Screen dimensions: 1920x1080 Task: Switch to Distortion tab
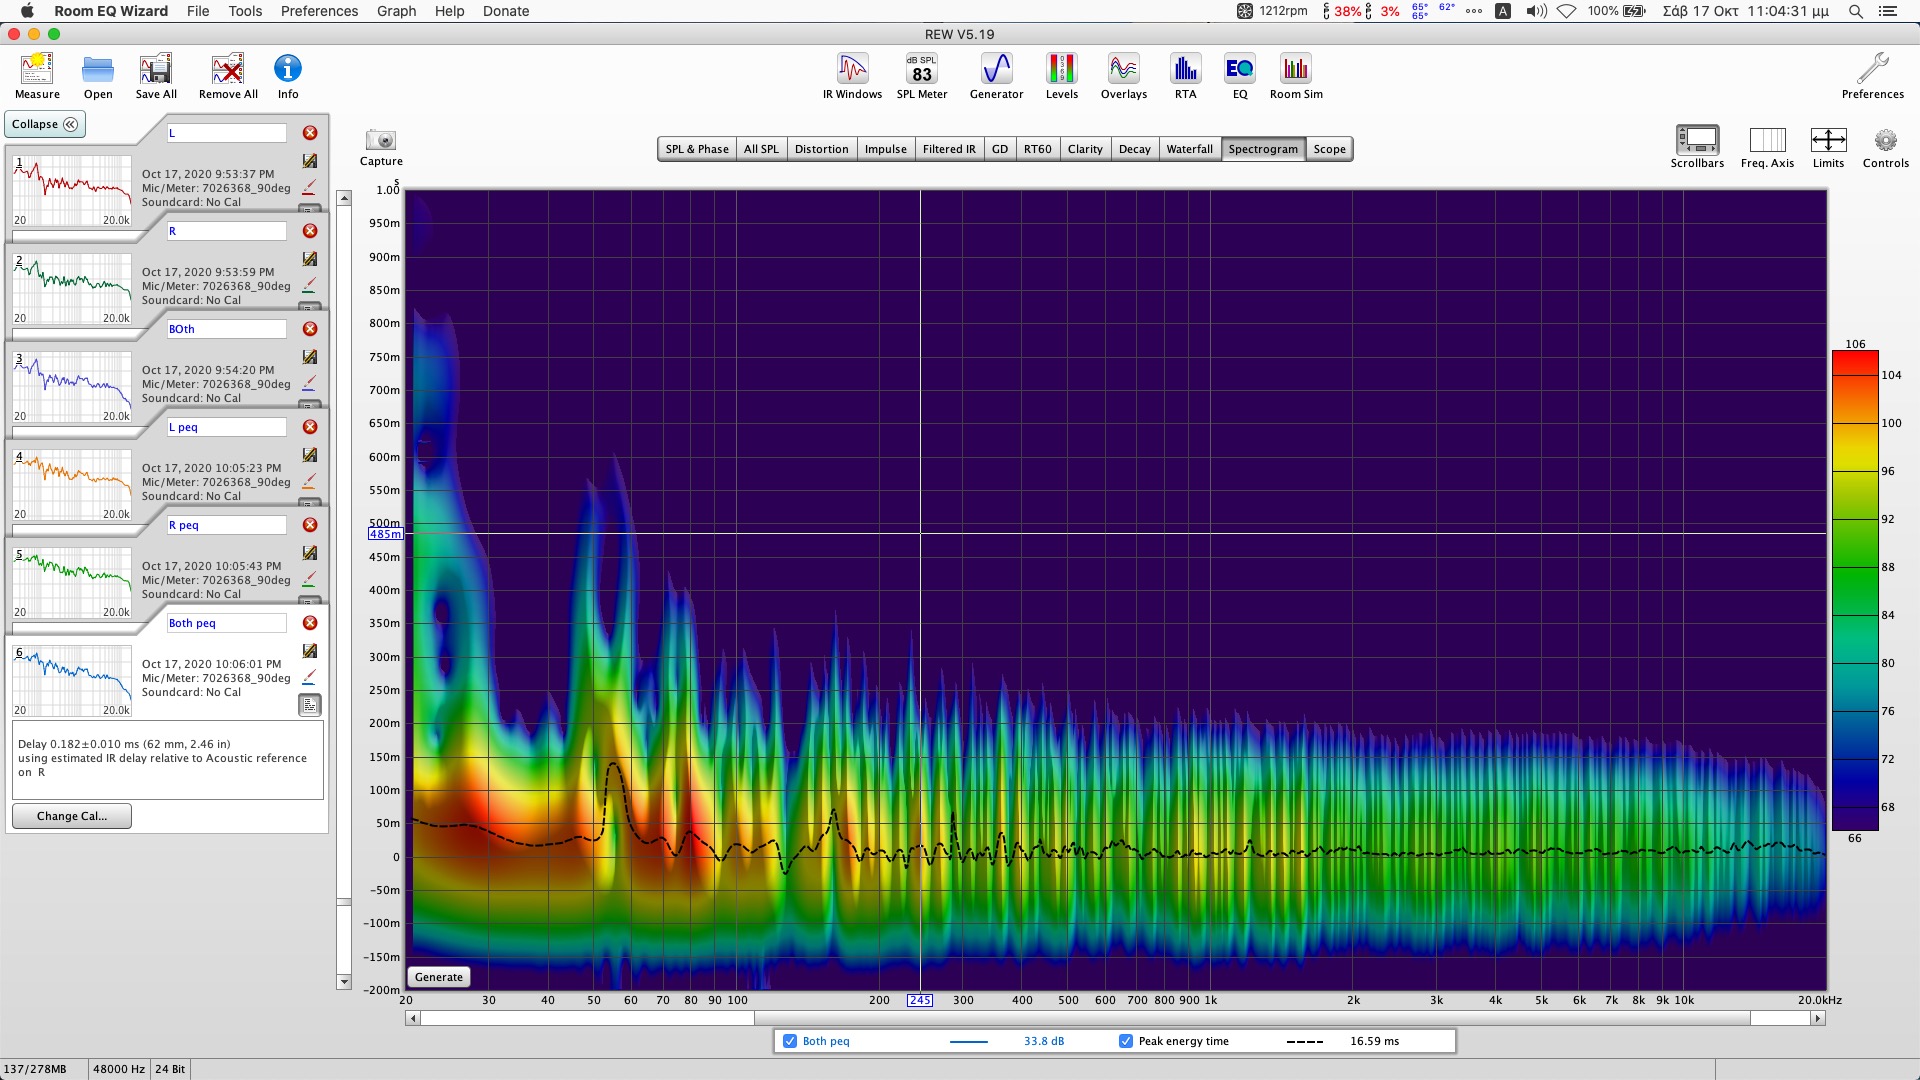[822, 149]
